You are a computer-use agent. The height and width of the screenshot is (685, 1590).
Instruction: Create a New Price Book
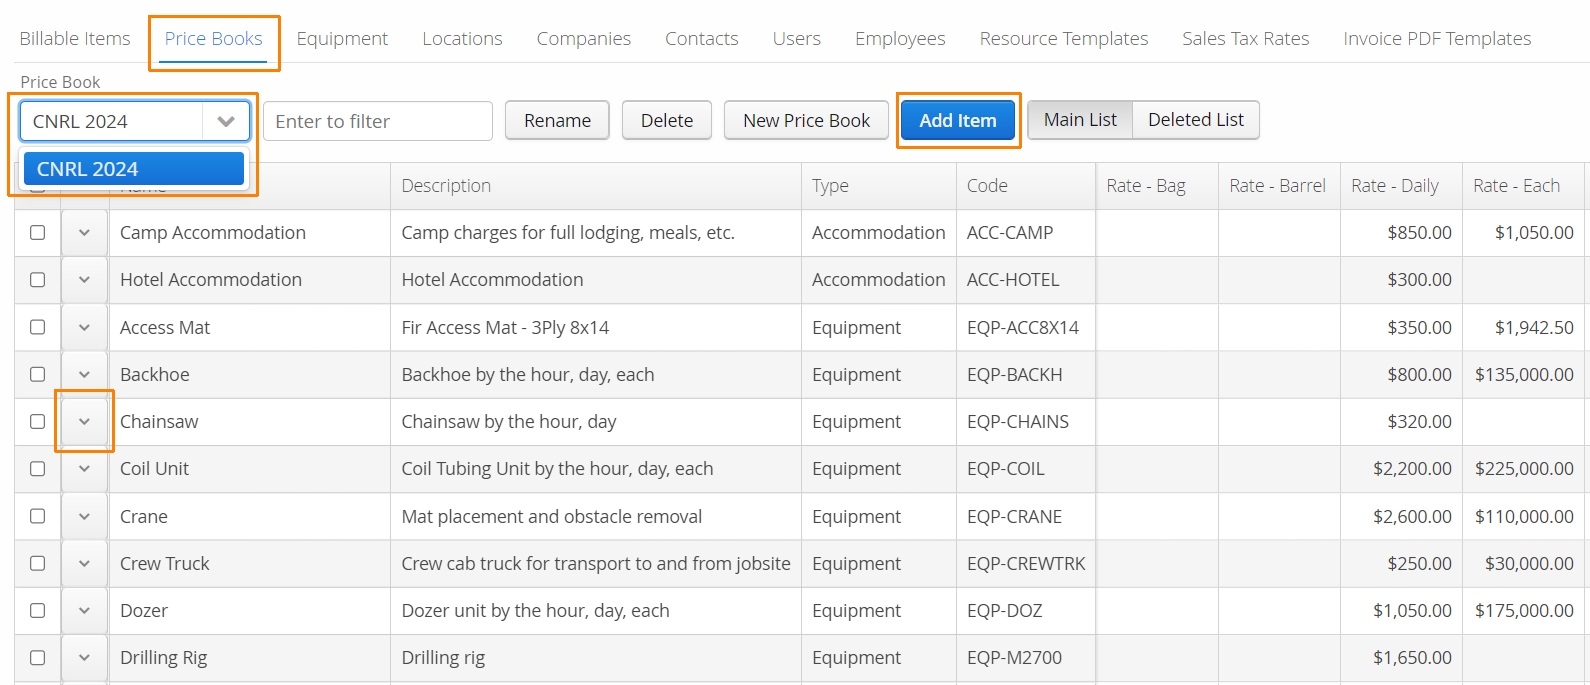pos(806,121)
